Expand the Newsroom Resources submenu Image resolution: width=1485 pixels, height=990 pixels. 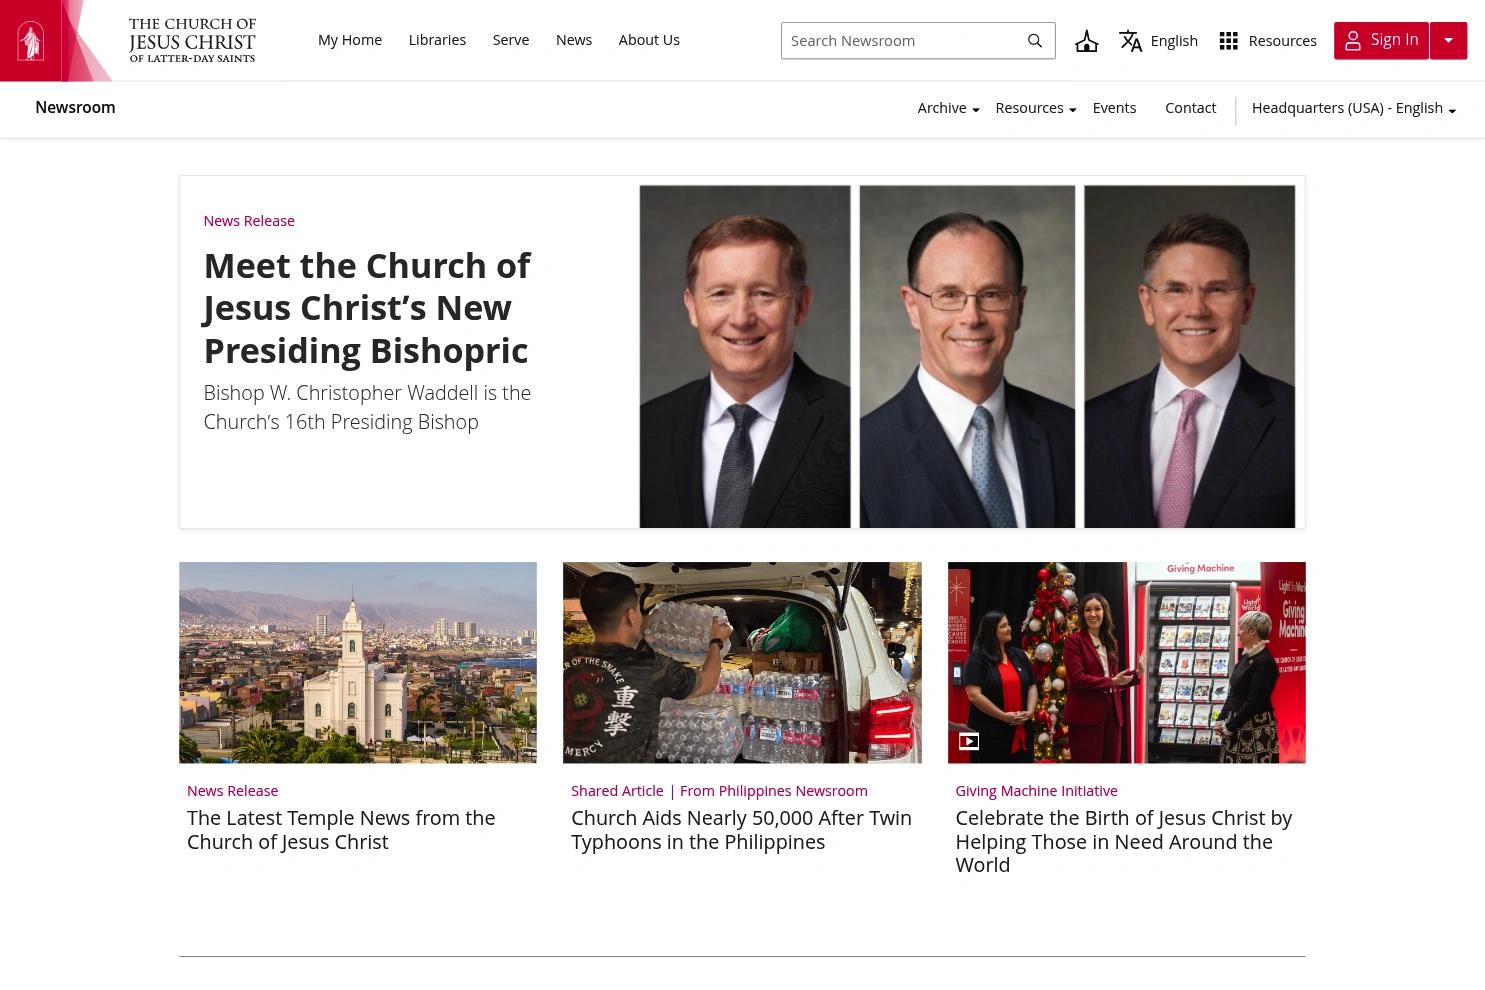pos(1035,108)
